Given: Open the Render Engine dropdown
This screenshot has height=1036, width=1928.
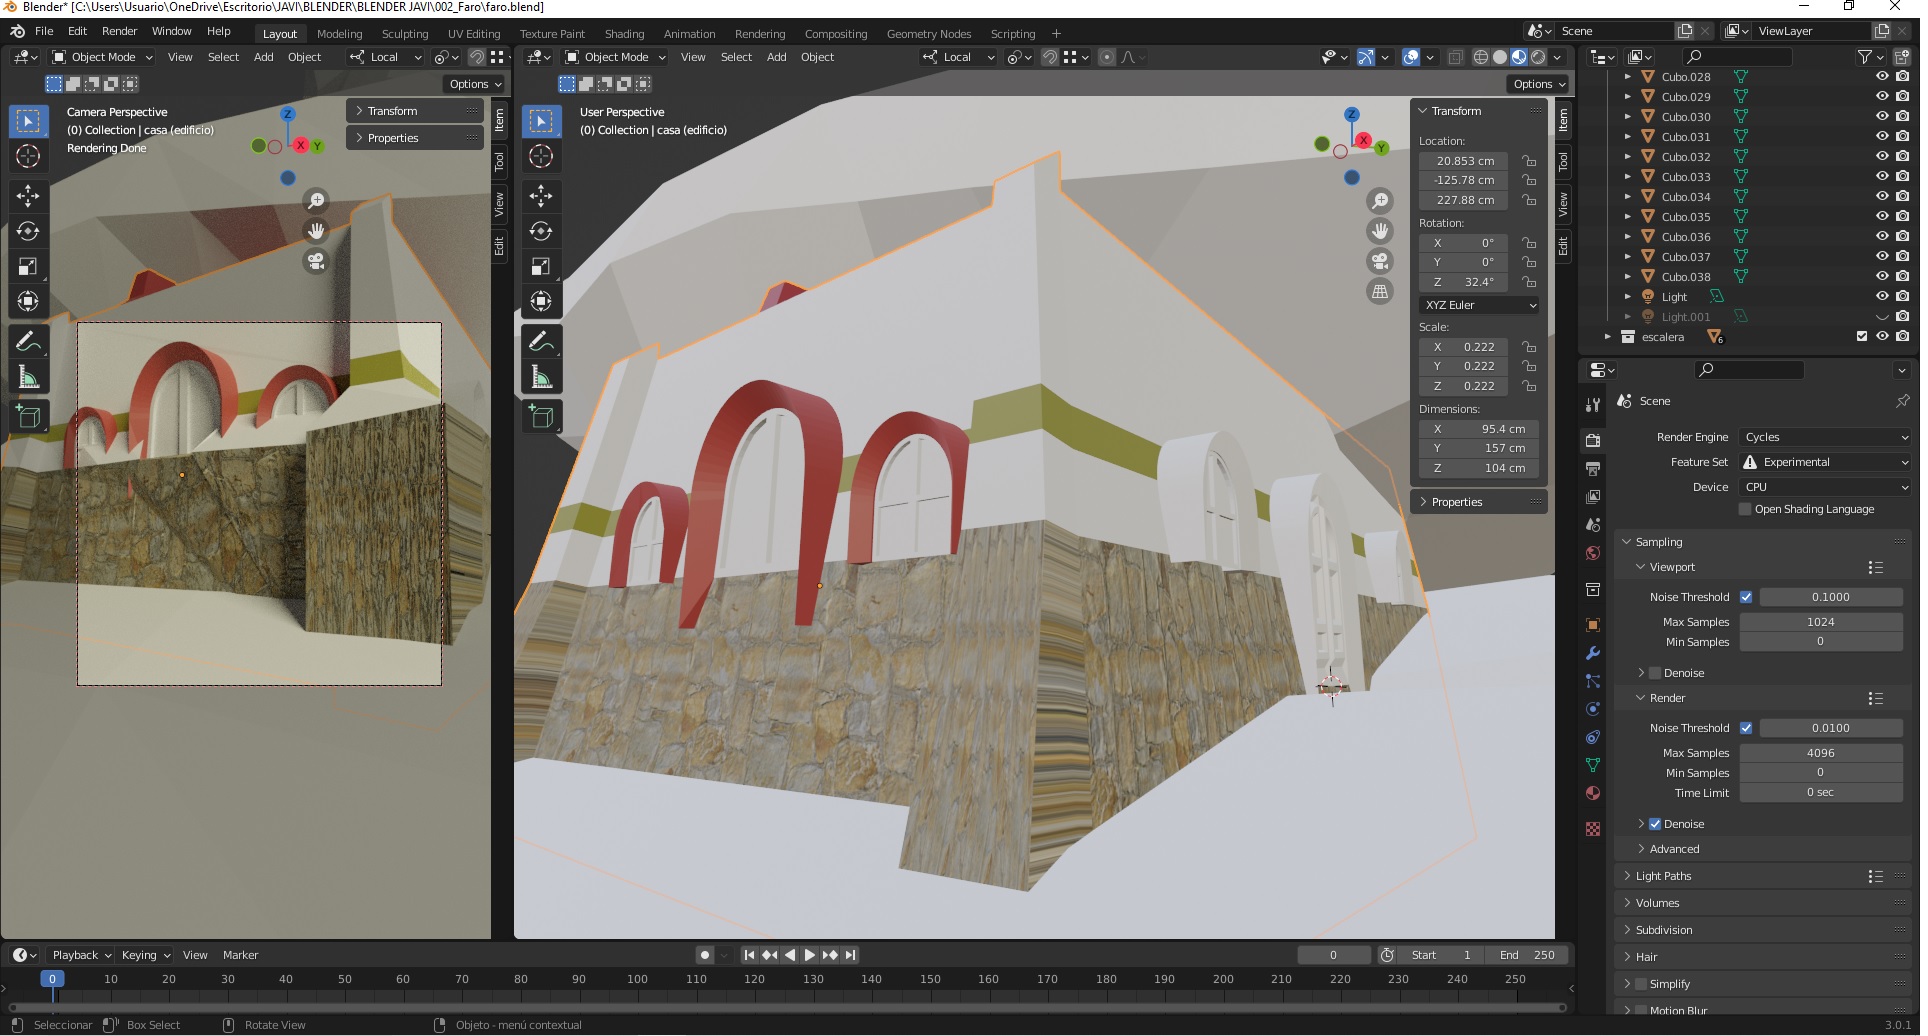Looking at the screenshot, I should point(1826,437).
